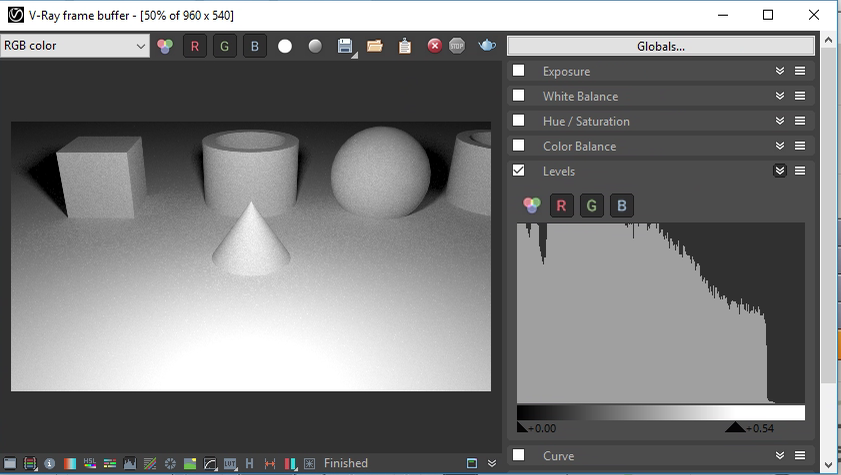
Task: Show all RGB channels in Levels histogram
Action: click(532, 205)
